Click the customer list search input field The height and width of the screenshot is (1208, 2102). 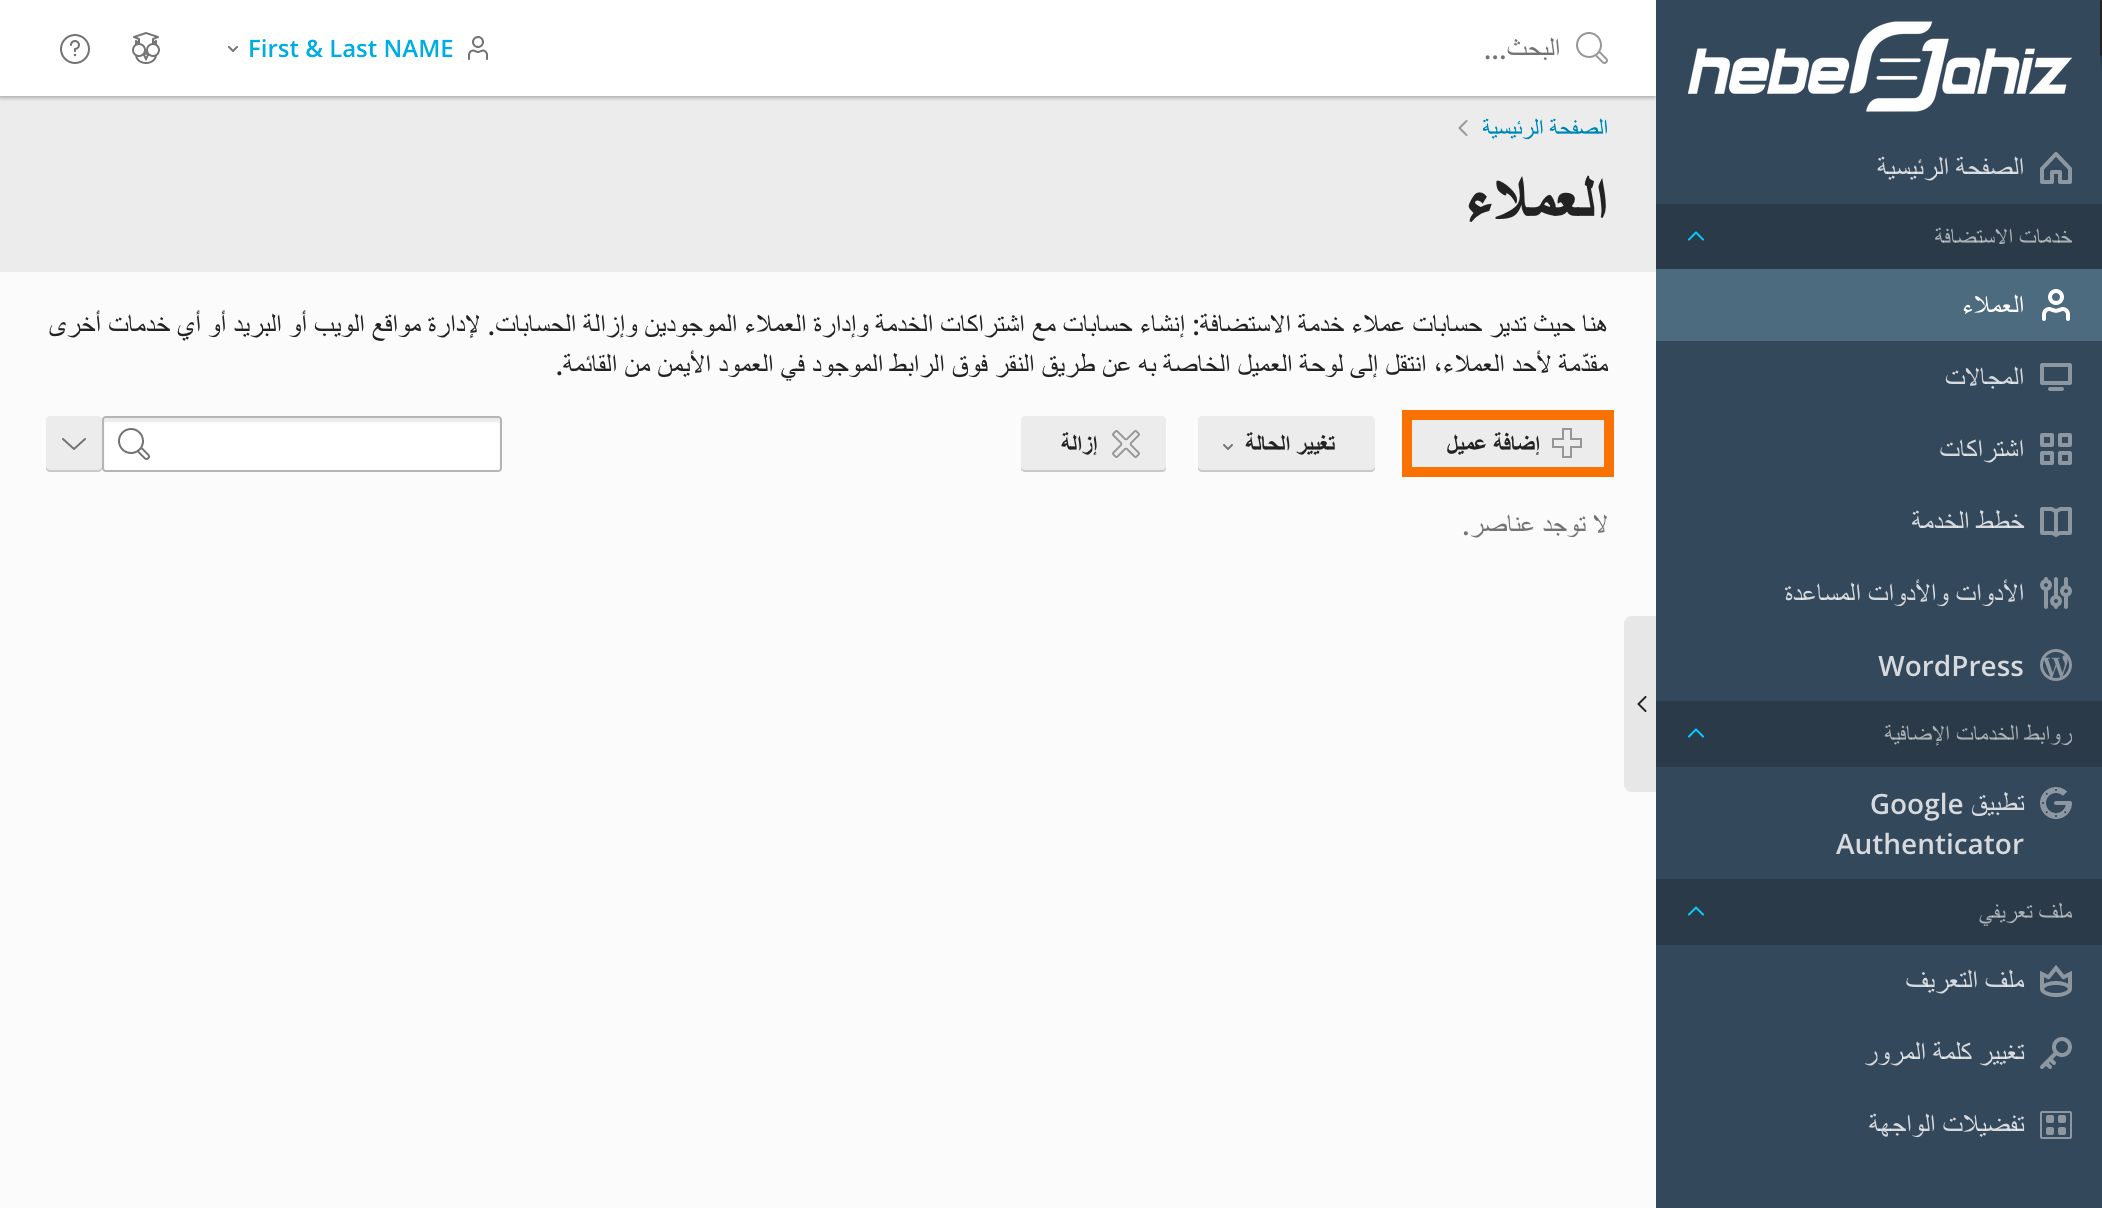click(x=320, y=444)
